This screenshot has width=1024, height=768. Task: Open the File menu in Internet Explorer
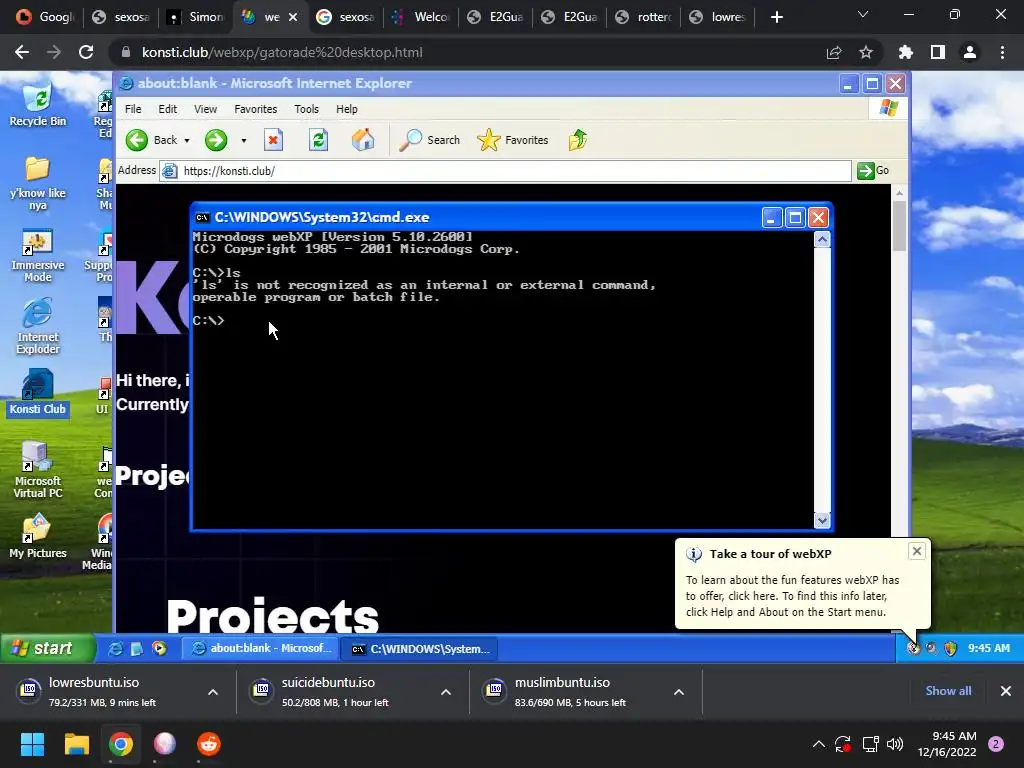point(133,109)
